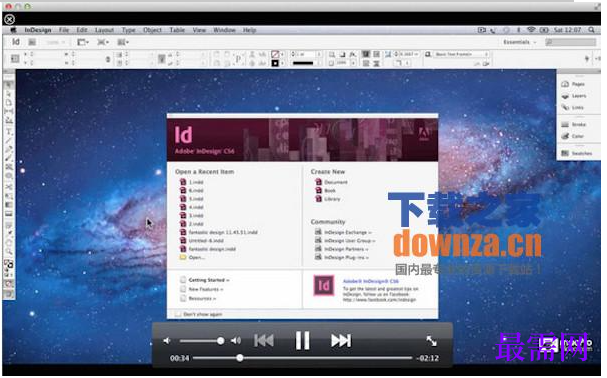607x378 pixels.
Task: Open the Layers panel
Action: [574, 96]
